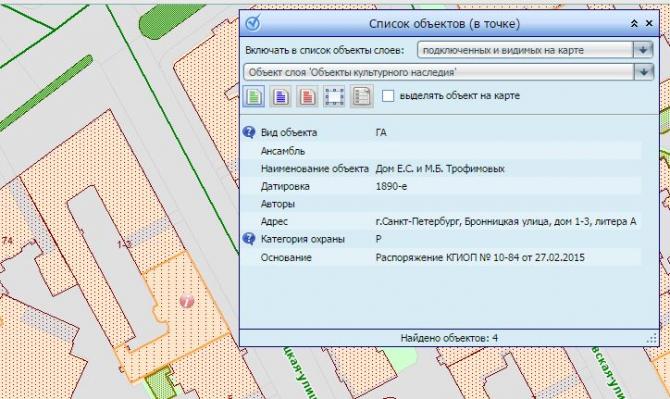Click 'Найдено объектов: 4' status text
This screenshot has width=670, height=399.
(449, 338)
